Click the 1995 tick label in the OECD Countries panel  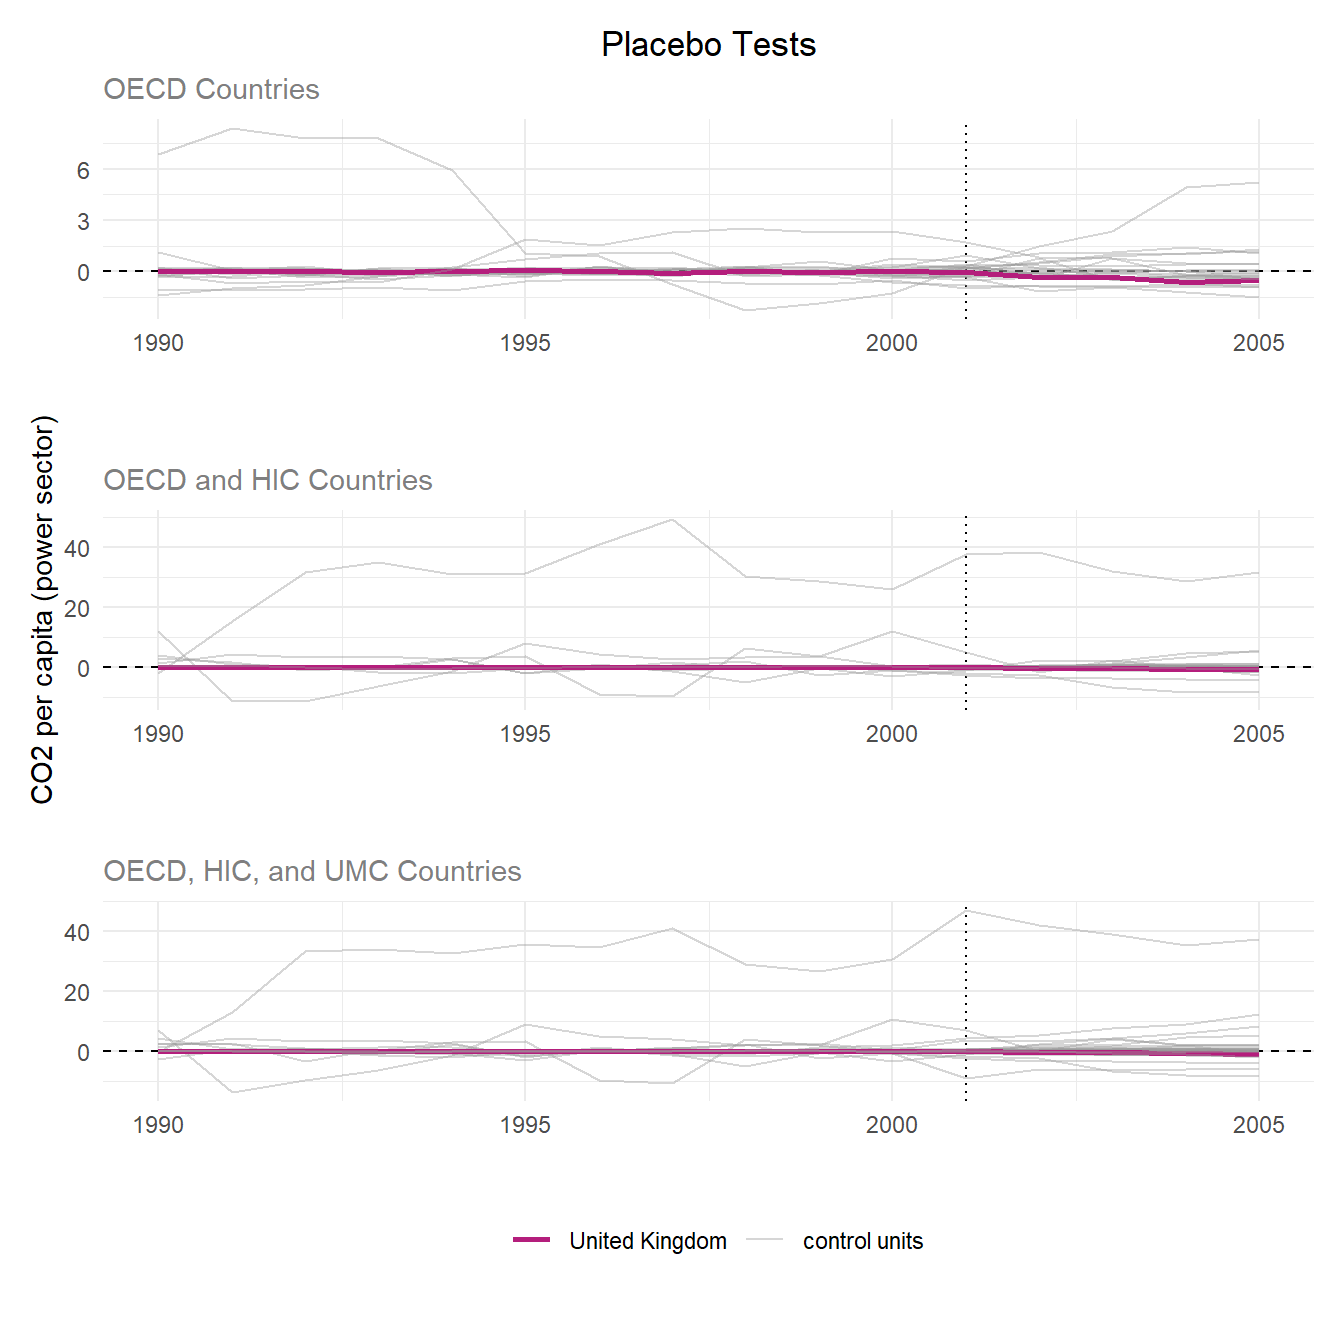tap(525, 343)
